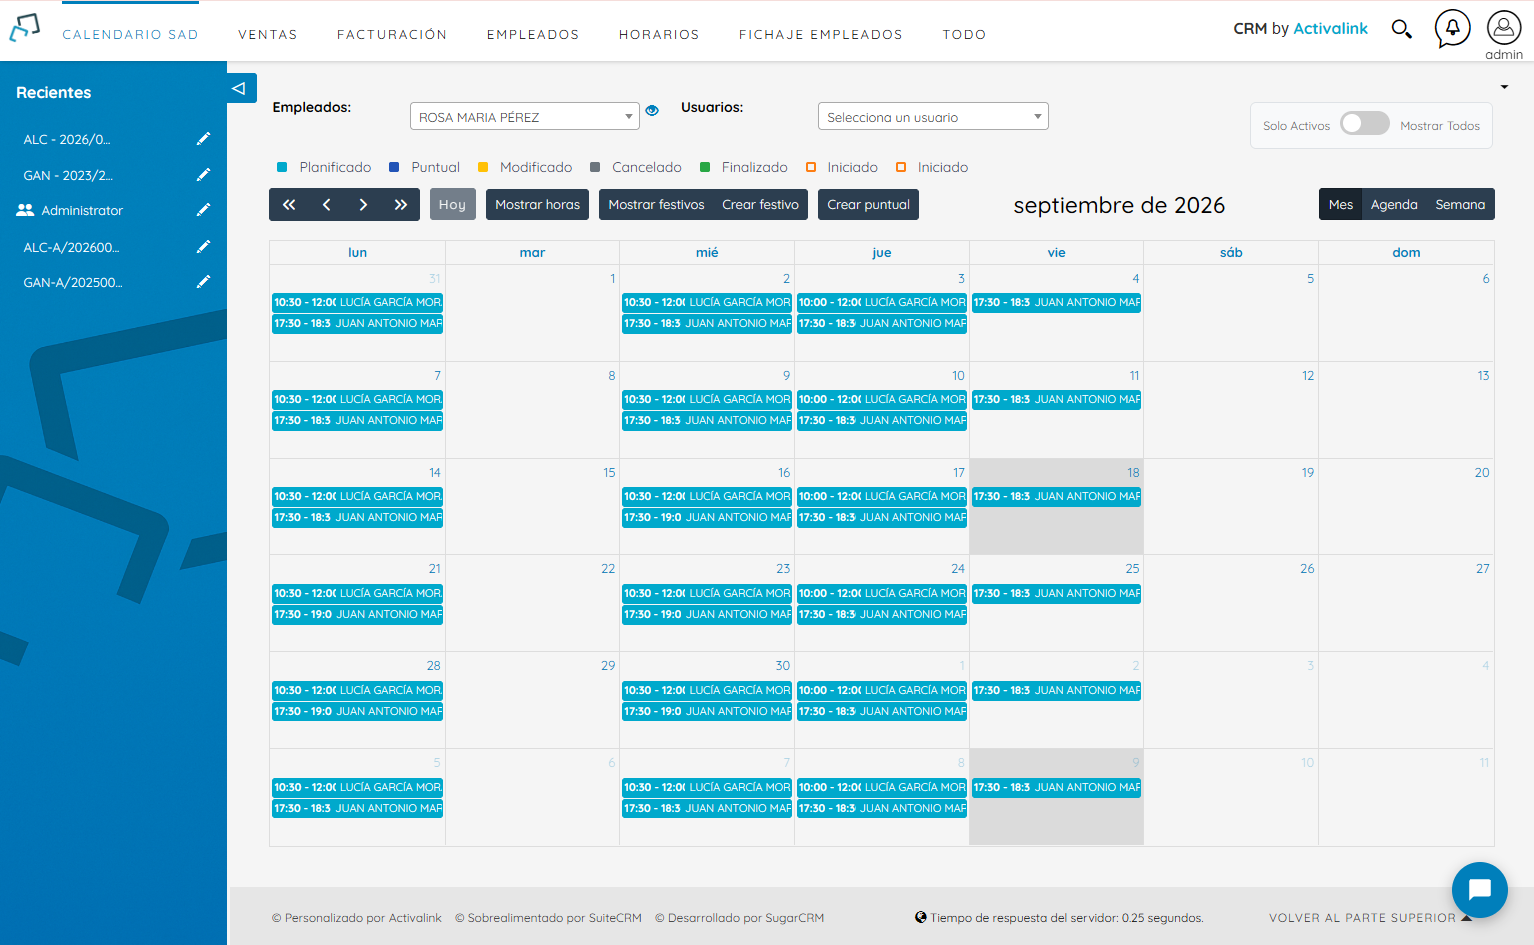Open the chat bubble widget
Image resolution: width=1534 pixels, height=945 pixels.
(x=1480, y=889)
